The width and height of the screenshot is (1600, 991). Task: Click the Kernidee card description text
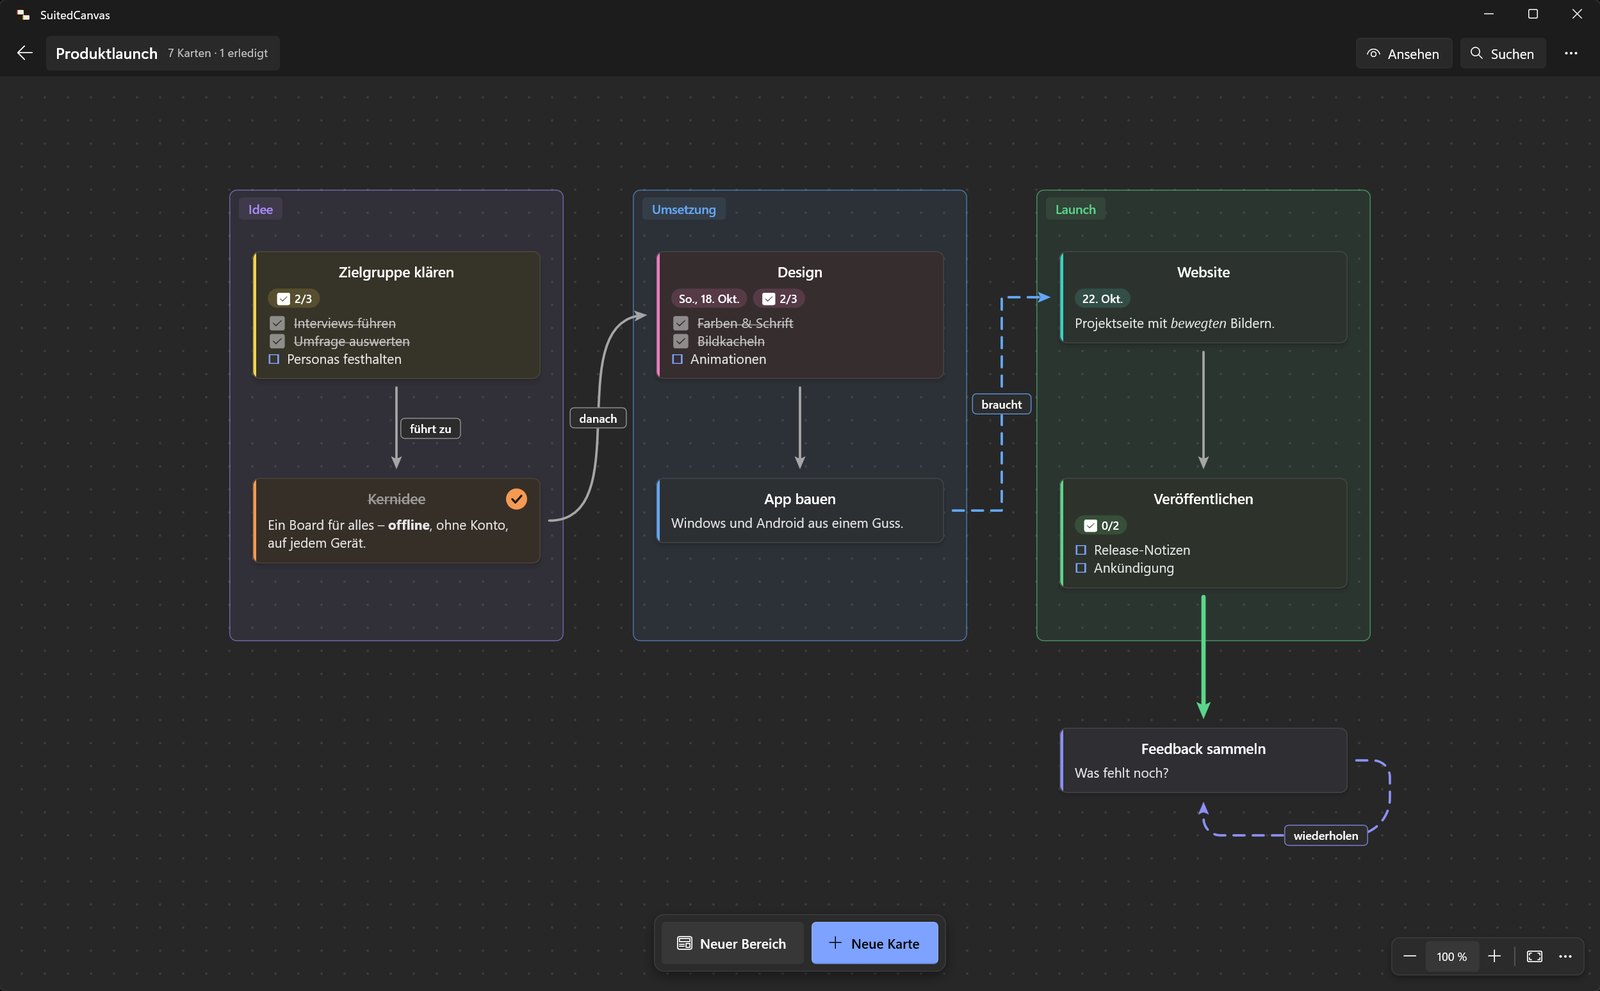tap(388, 534)
